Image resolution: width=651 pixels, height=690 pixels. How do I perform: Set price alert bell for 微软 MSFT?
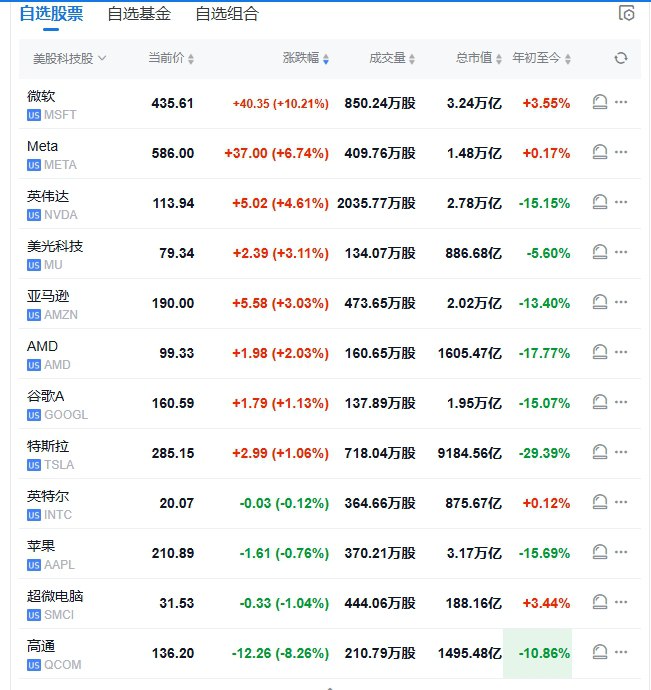[x=600, y=103]
